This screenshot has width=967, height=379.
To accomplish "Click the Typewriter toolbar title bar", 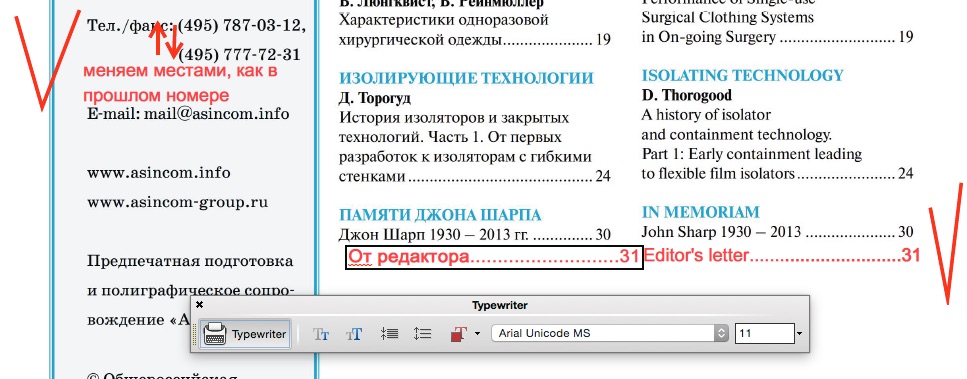I will pyautogui.click(x=500, y=305).
